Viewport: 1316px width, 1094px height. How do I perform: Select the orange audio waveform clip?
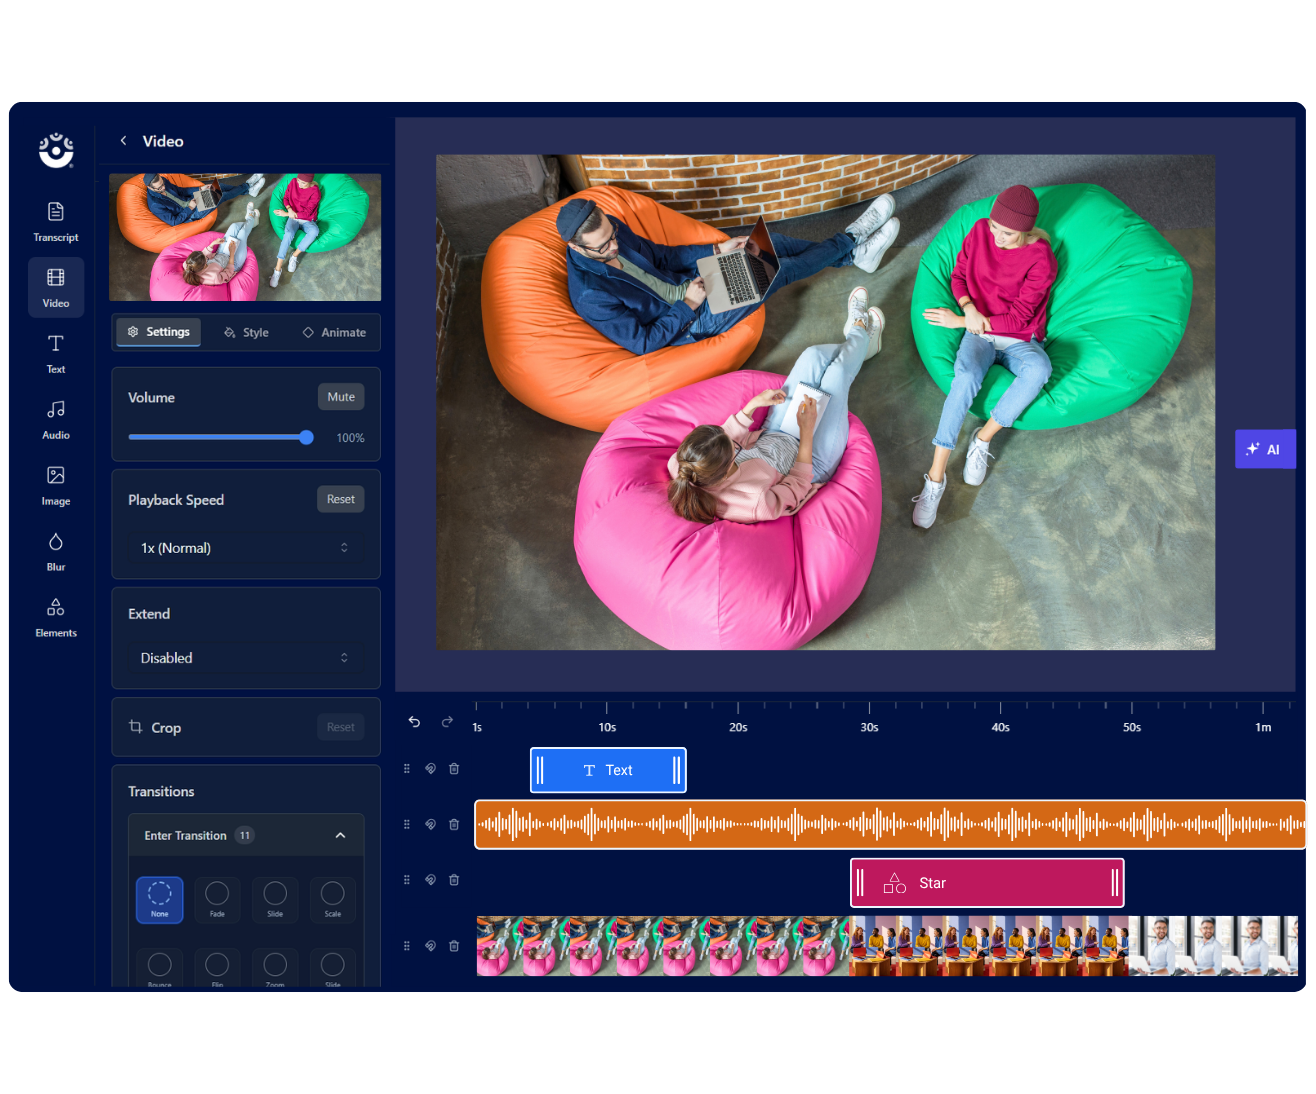click(x=890, y=825)
